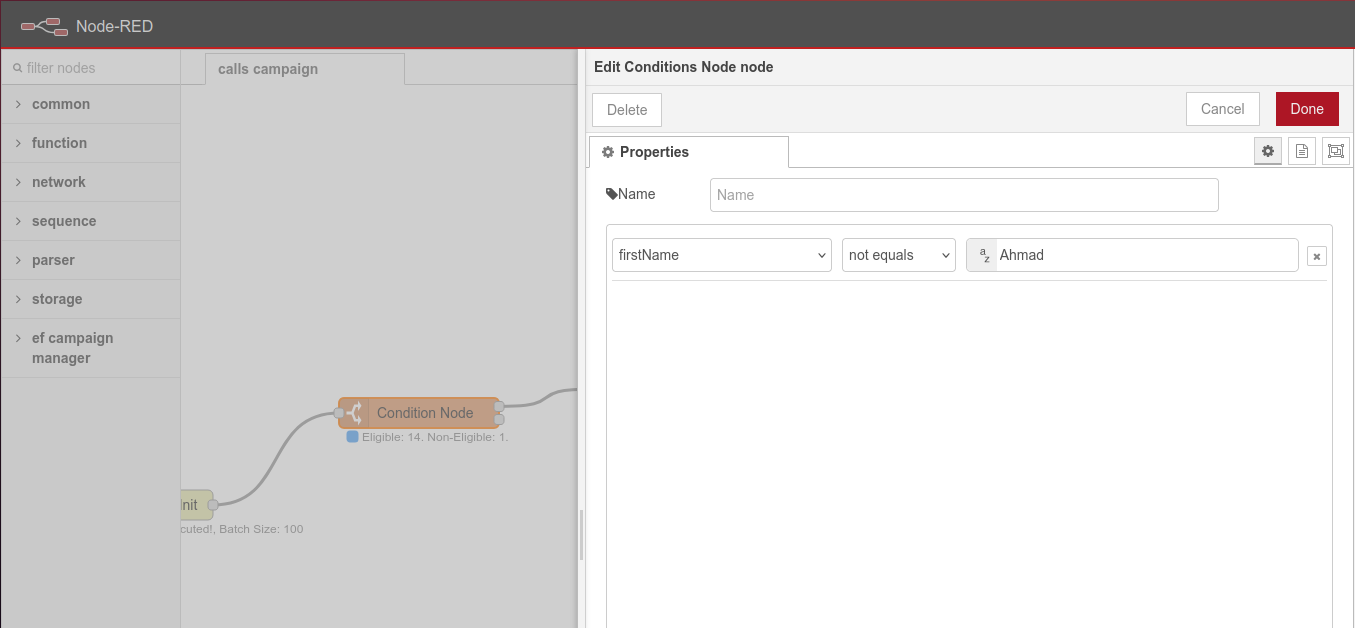Click the Node-RED logo icon
The width and height of the screenshot is (1355, 628).
pyautogui.click(x=44, y=26)
